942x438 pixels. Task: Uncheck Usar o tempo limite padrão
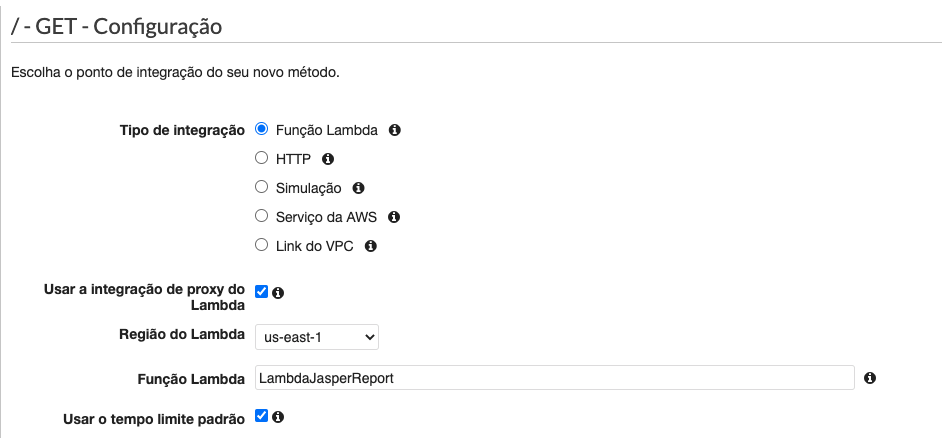pos(261,415)
